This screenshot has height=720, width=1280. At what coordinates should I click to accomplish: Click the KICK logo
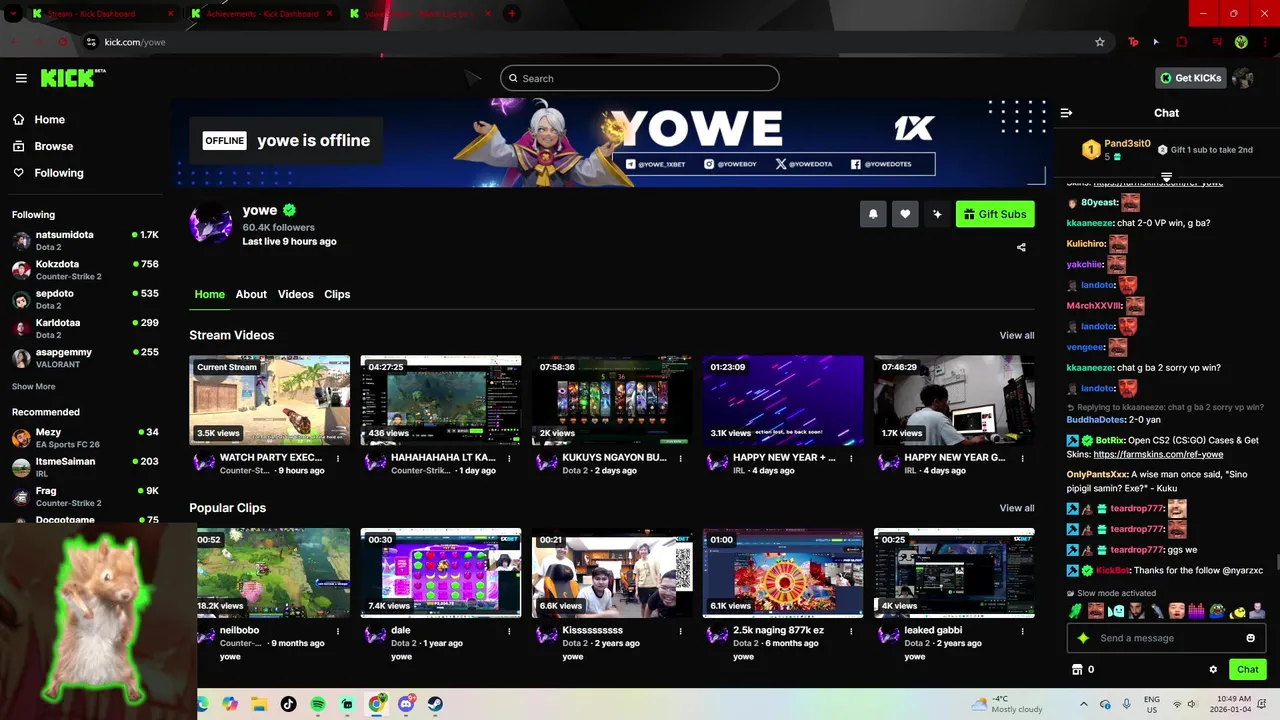[73, 78]
